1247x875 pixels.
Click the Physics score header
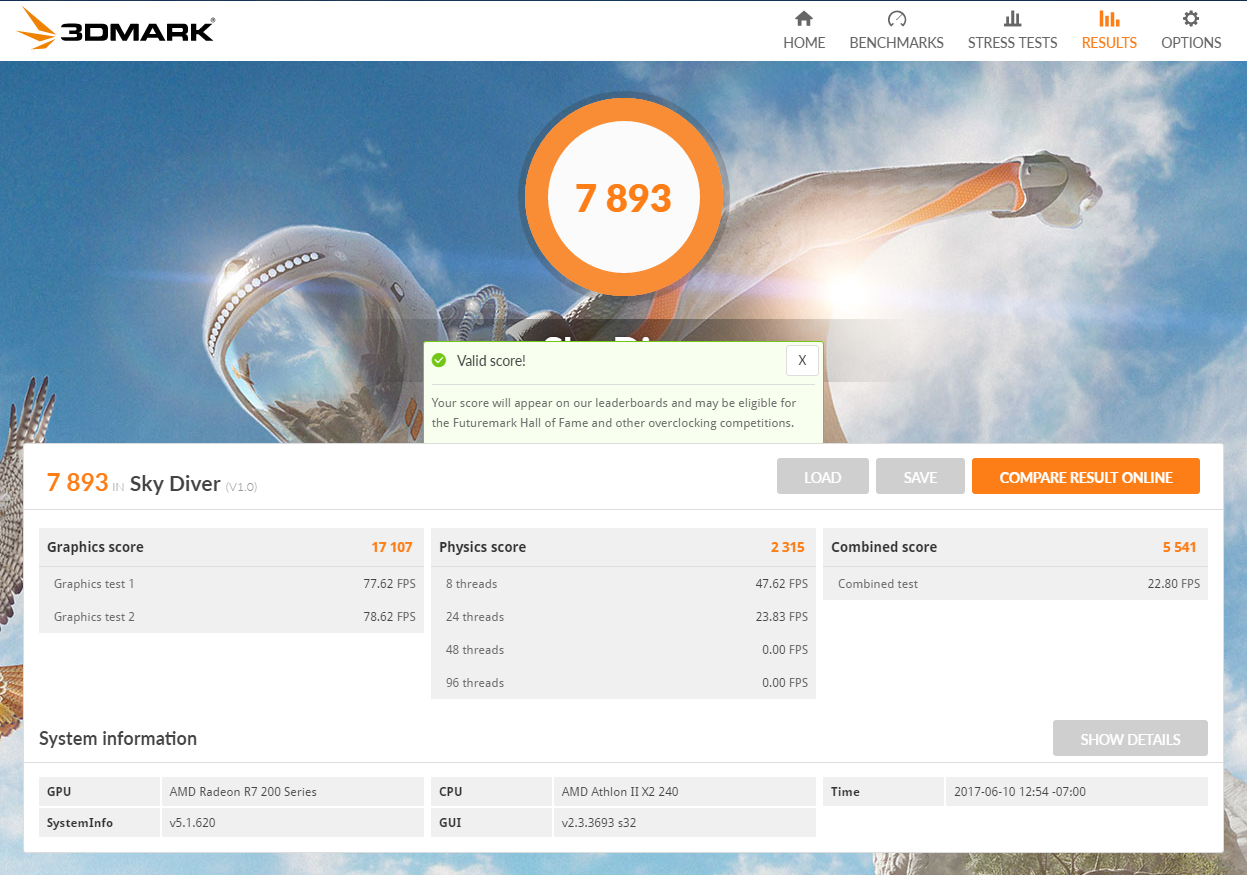coord(623,547)
